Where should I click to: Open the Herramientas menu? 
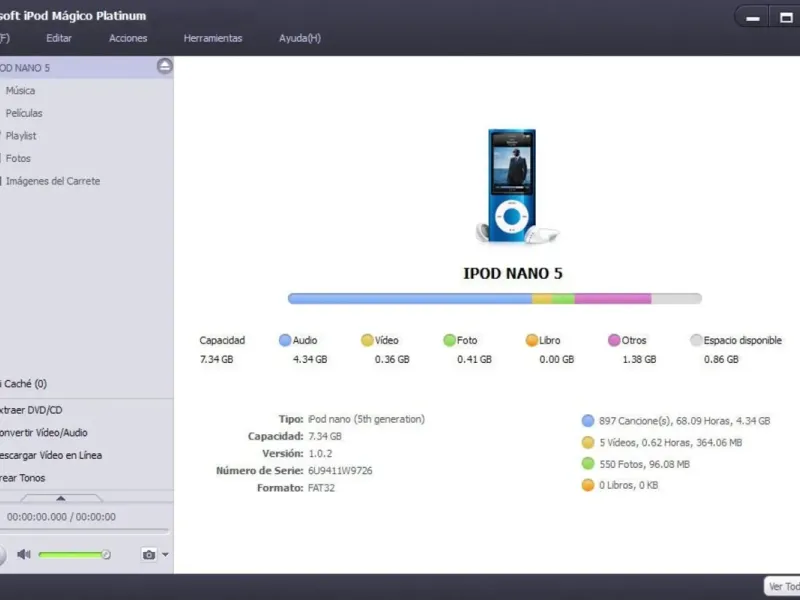(x=213, y=38)
